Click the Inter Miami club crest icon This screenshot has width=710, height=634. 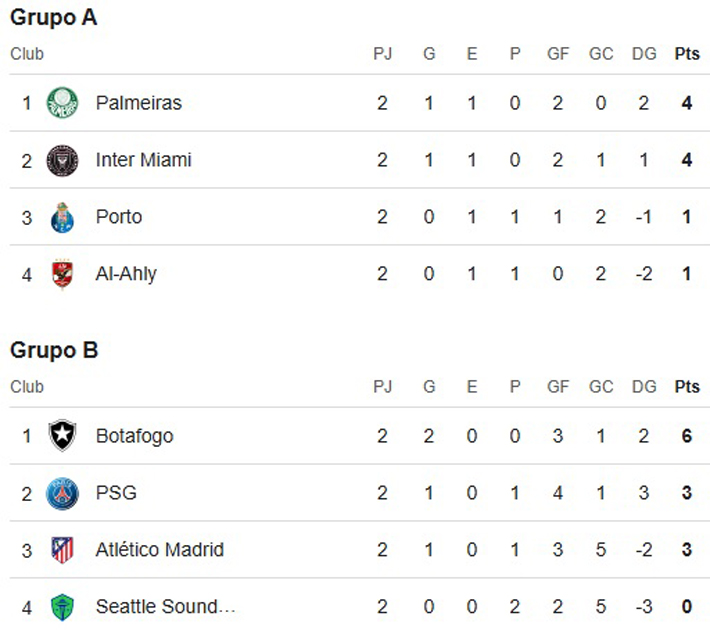click(x=62, y=160)
